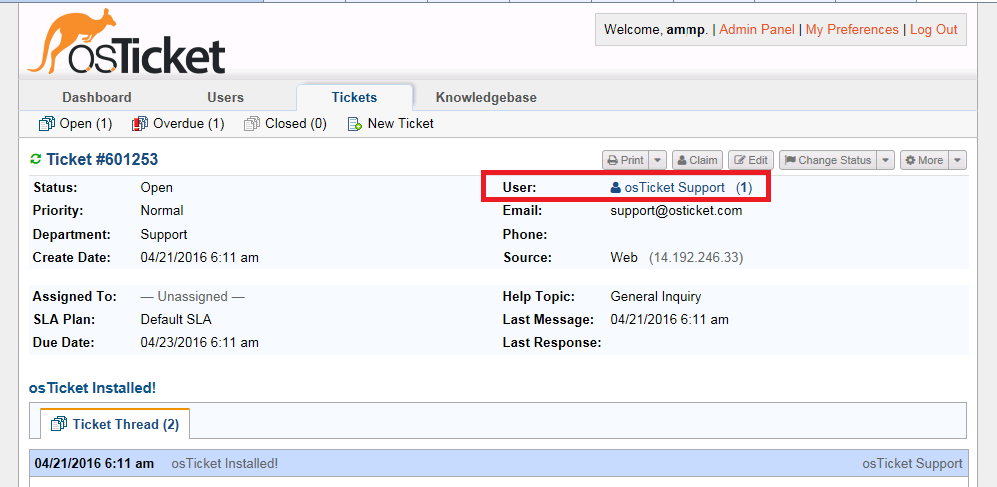Click the source IP (14.192.246.33)
The height and width of the screenshot is (487, 997).
pos(696,257)
